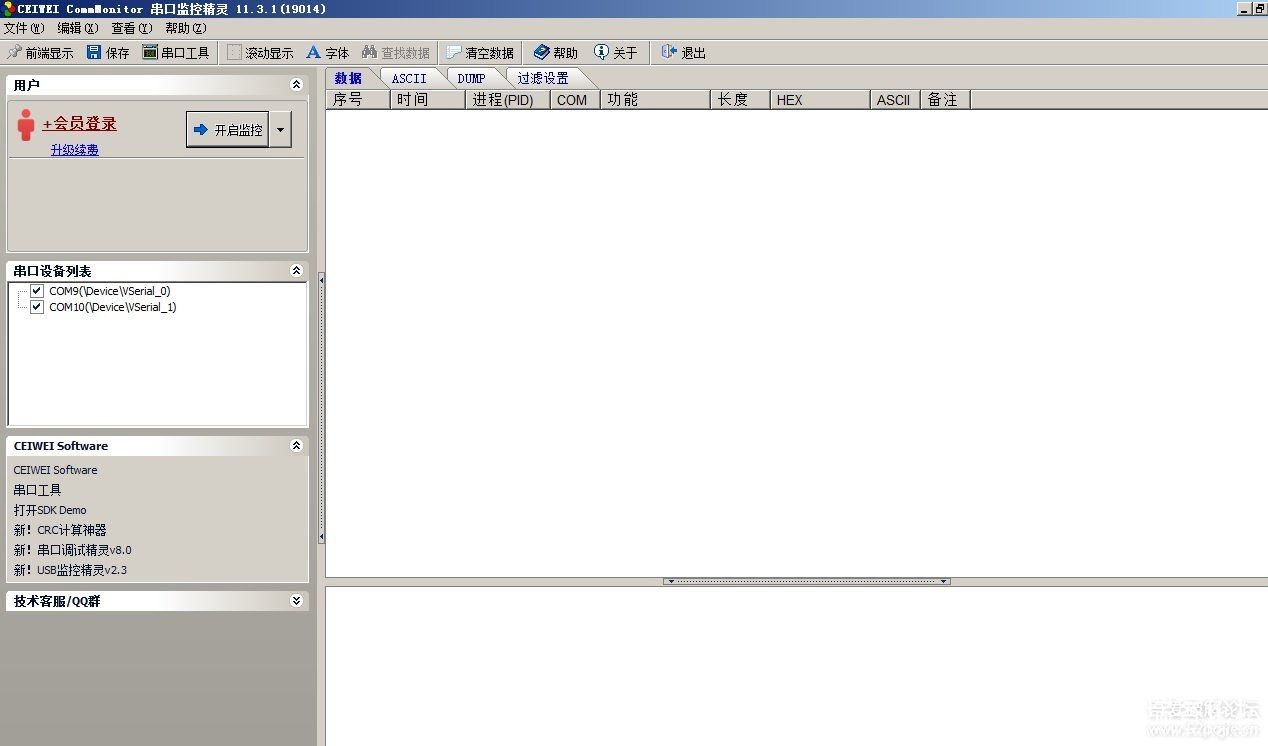Image resolution: width=1268 pixels, height=746 pixels.
Task: Click the 查找数据 binoculars icon
Action: [x=369, y=52]
